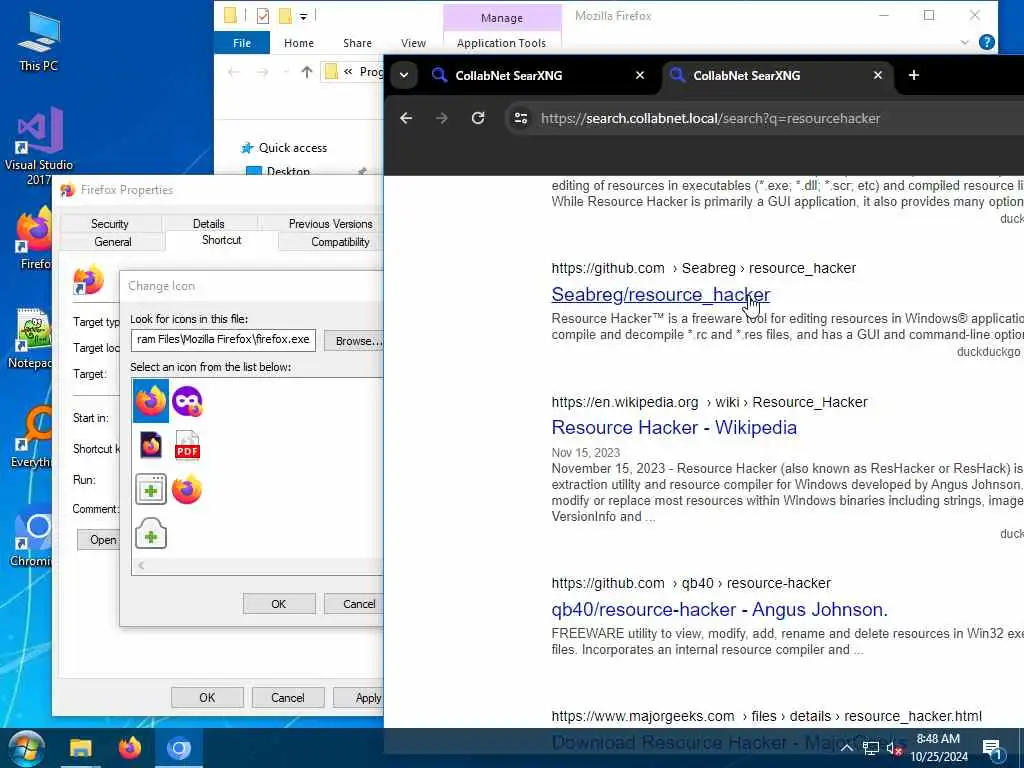Switch to General tab in Firefox Properties
Viewport: 1024px width, 768px height.
click(112, 242)
